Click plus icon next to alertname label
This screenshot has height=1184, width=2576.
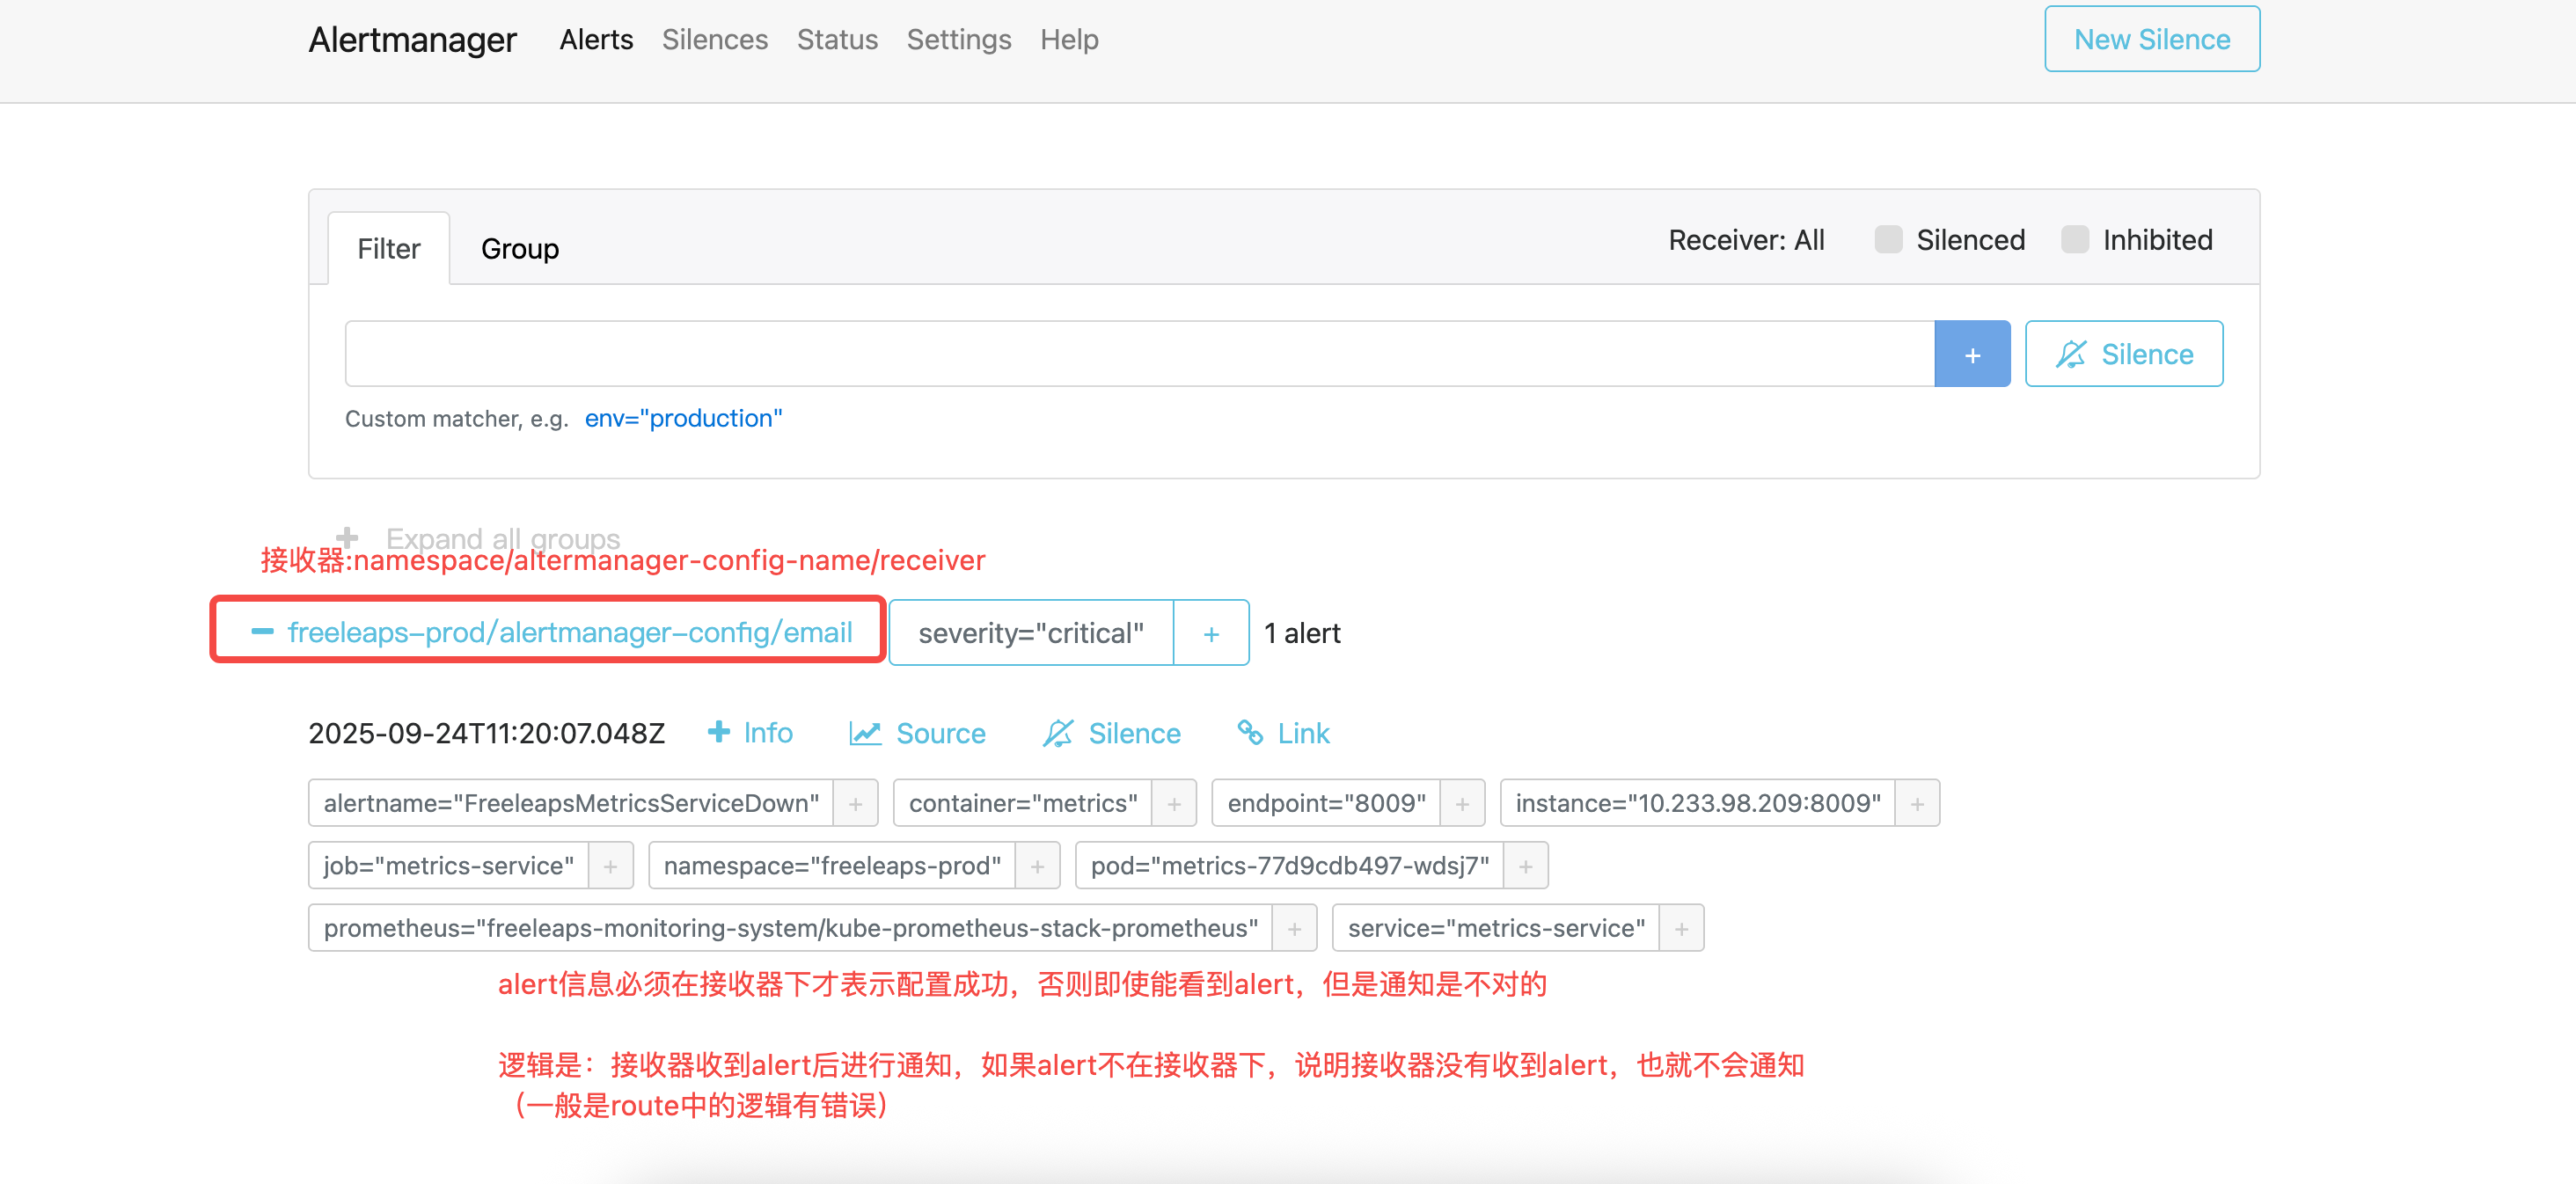click(x=855, y=804)
